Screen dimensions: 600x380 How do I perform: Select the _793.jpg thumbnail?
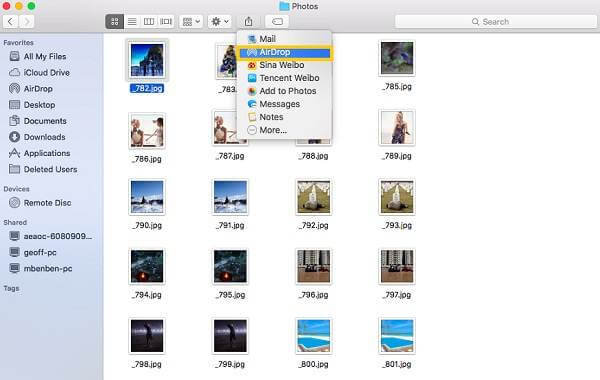click(397, 197)
